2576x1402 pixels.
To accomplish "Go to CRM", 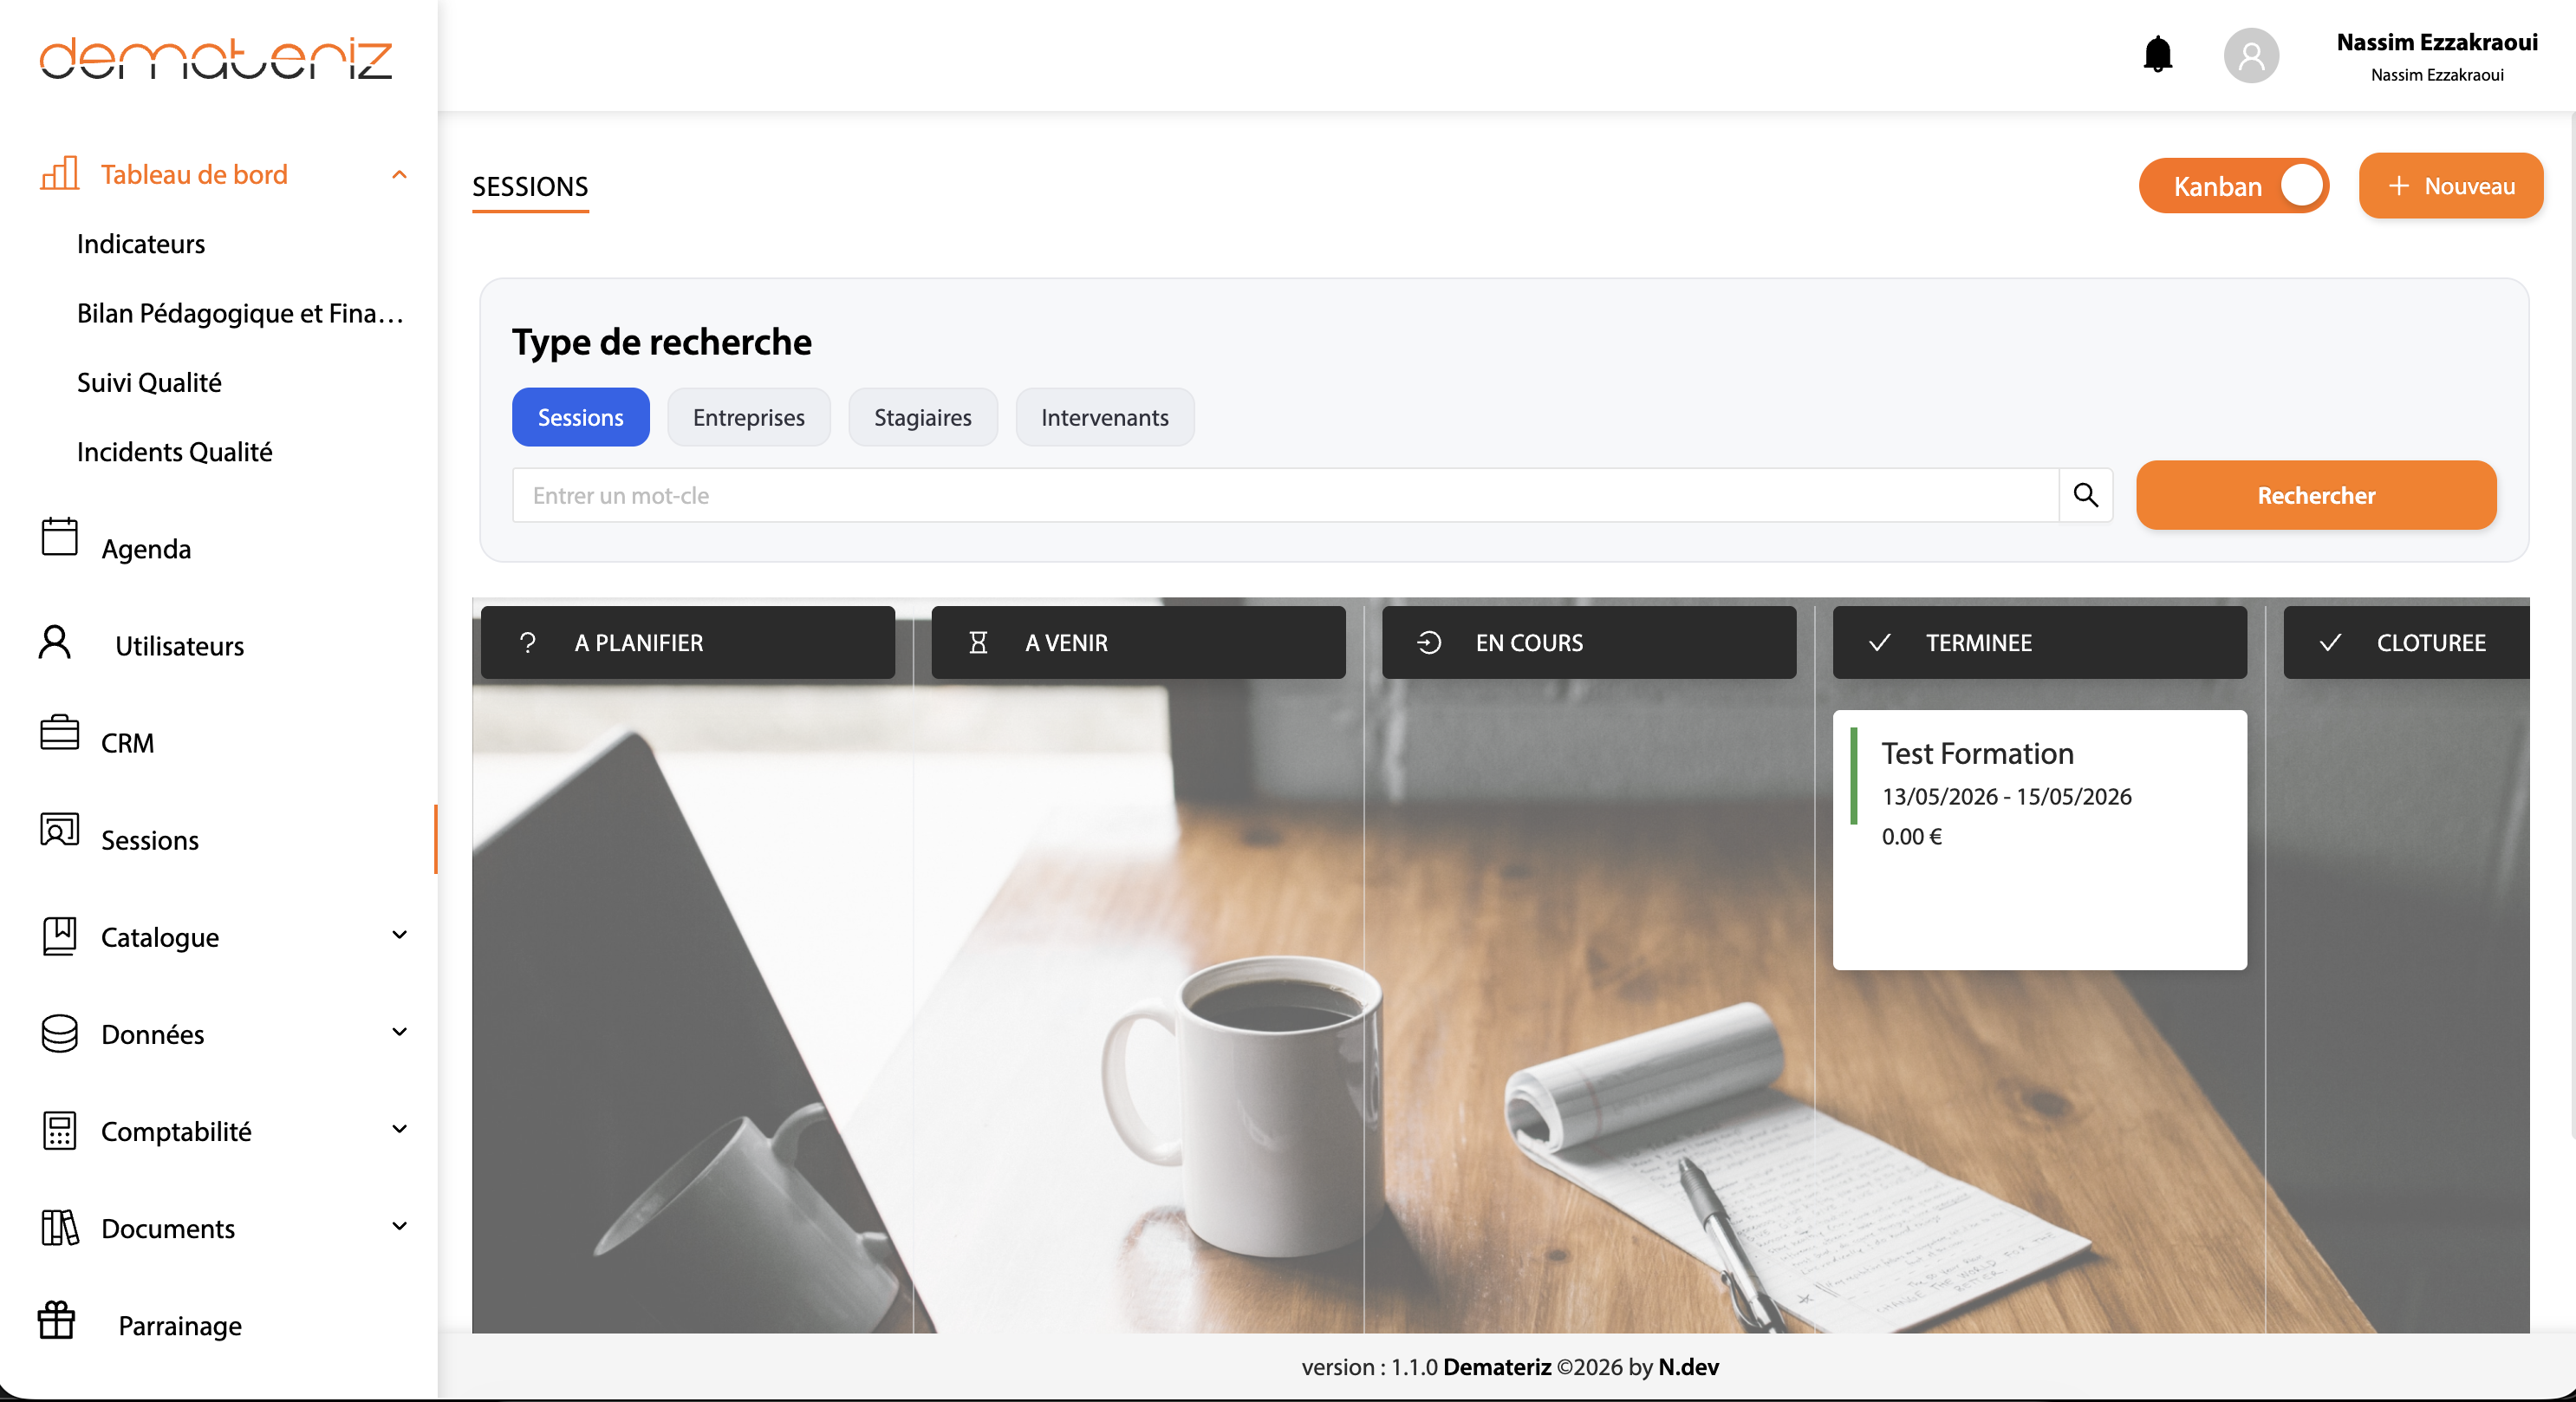I will (x=127, y=743).
